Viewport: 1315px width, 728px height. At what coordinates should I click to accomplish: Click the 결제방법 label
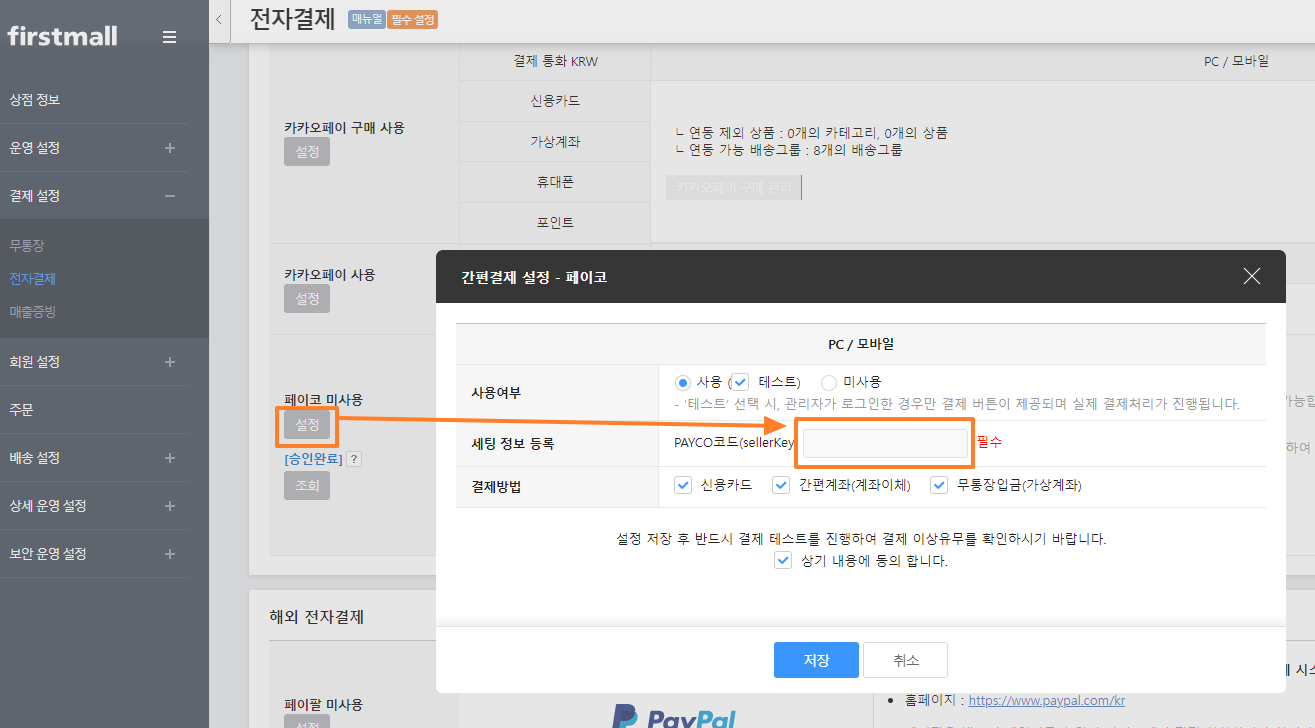[497, 486]
